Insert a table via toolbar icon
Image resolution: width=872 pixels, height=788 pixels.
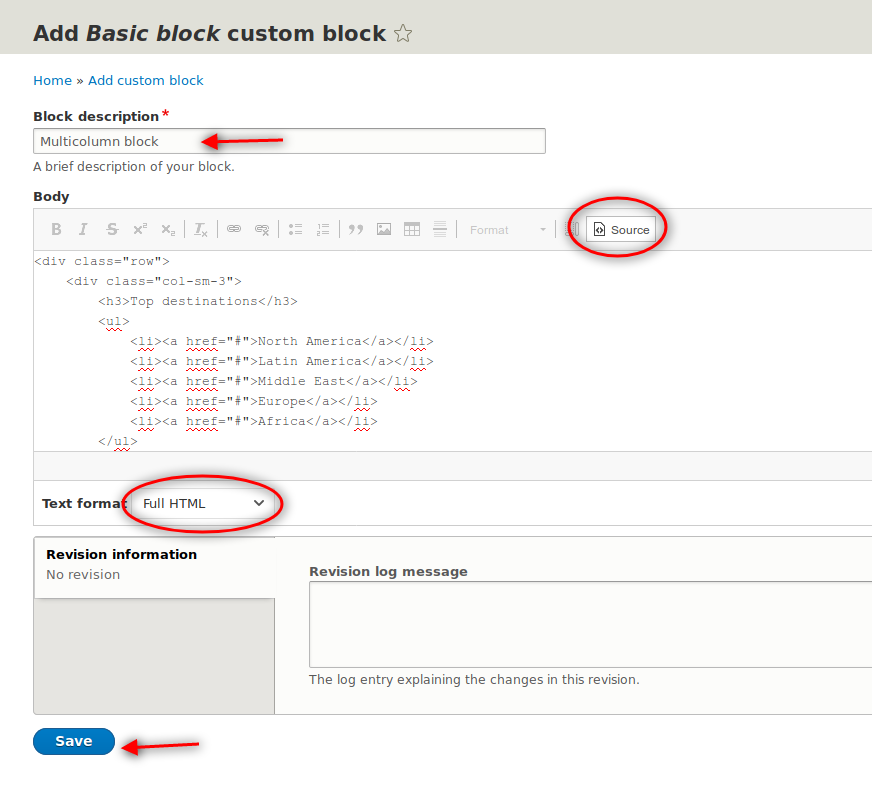tap(412, 229)
